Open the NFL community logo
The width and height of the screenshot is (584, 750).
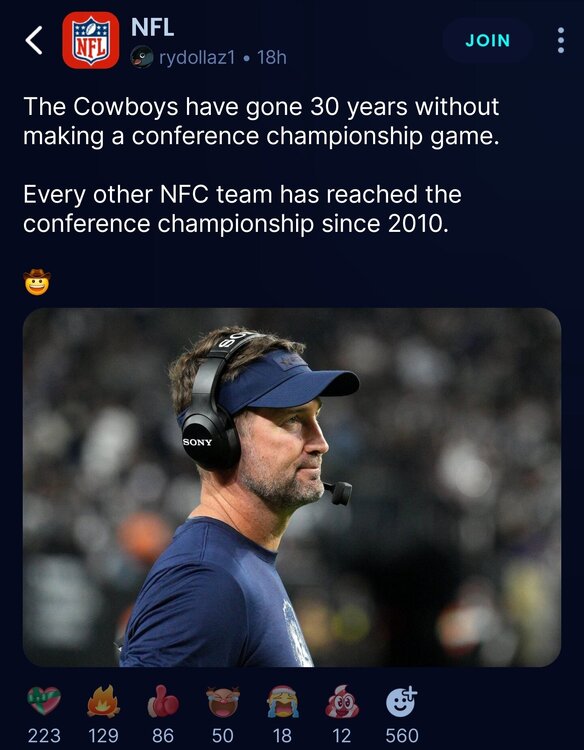point(91,40)
